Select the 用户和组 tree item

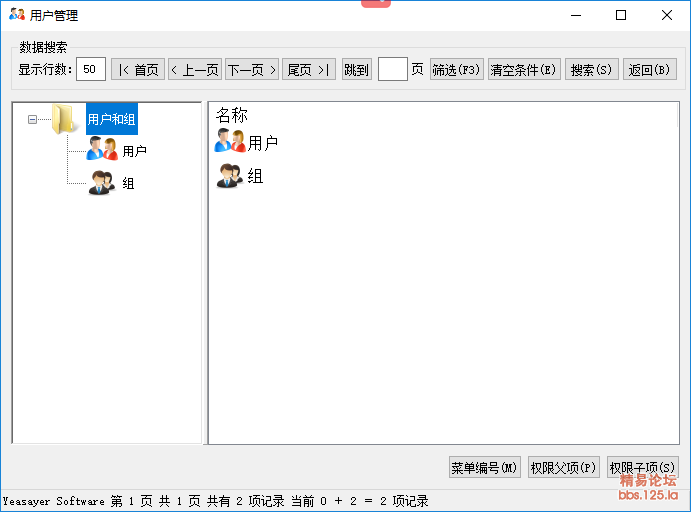[x=111, y=119]
